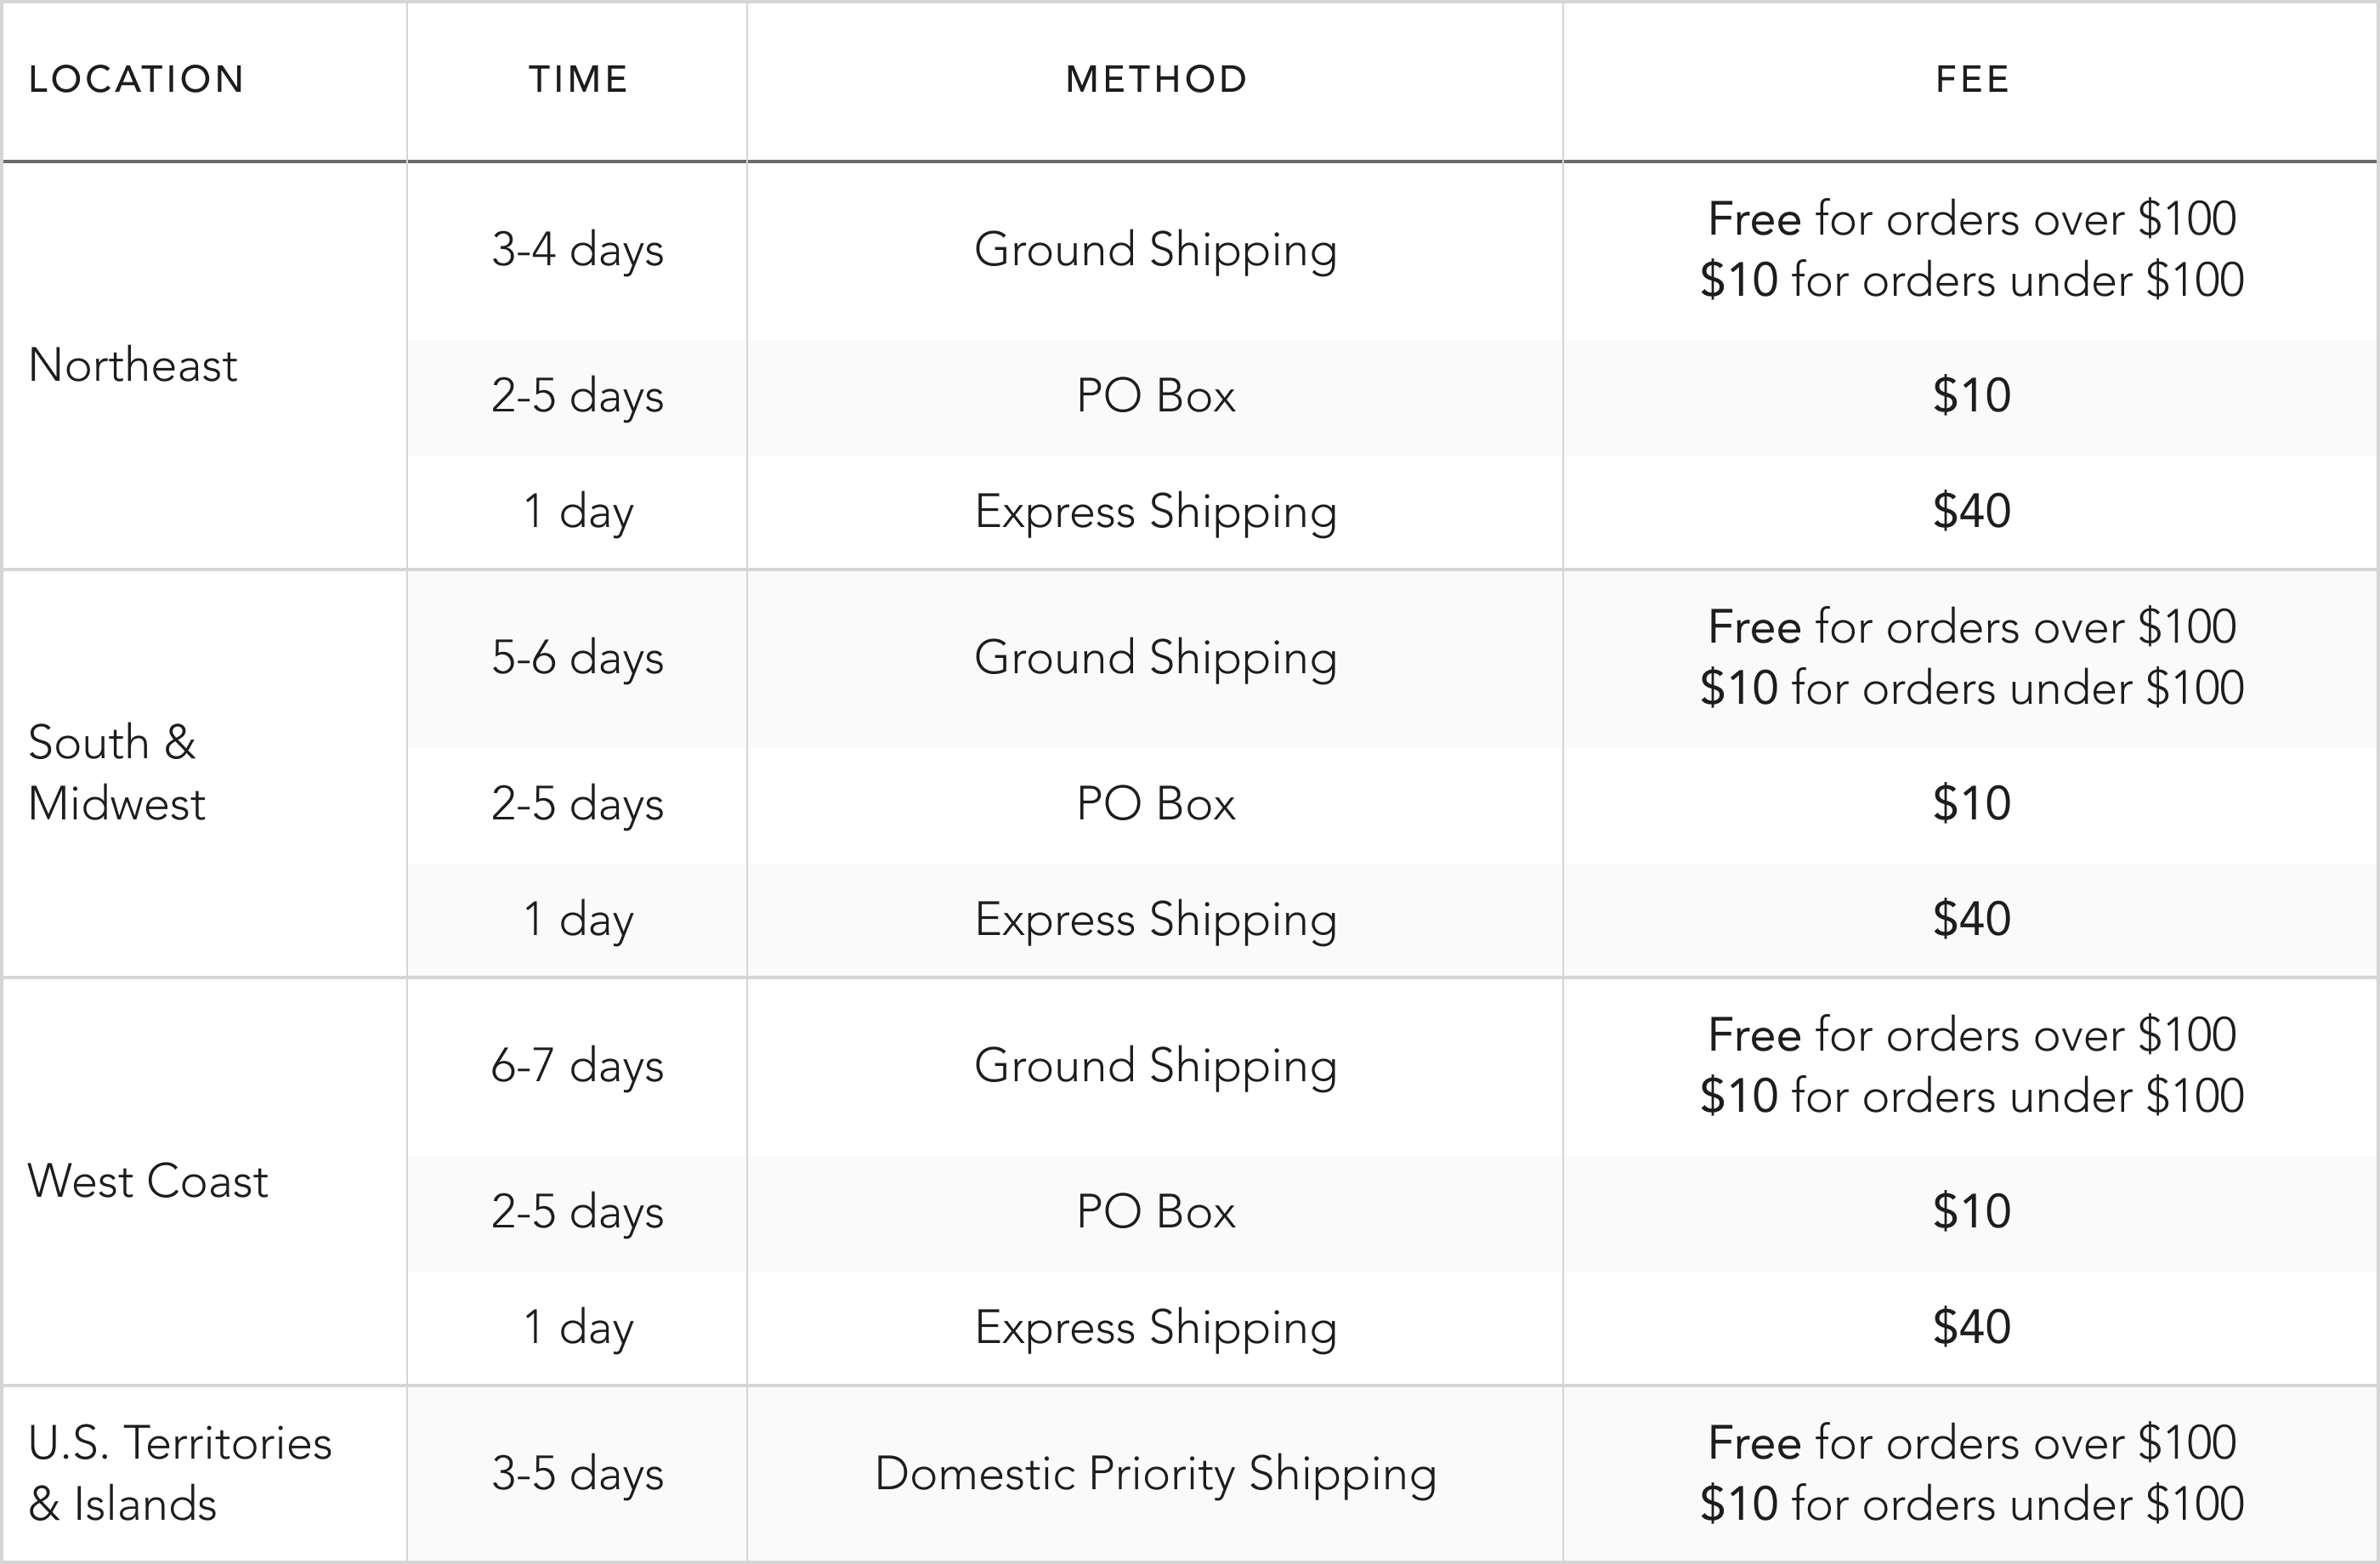Click the $10 fee for South & Midwest PO Box
Screen dimensions: 2380x1564
pyautogui.click(x=1971, y=804)
